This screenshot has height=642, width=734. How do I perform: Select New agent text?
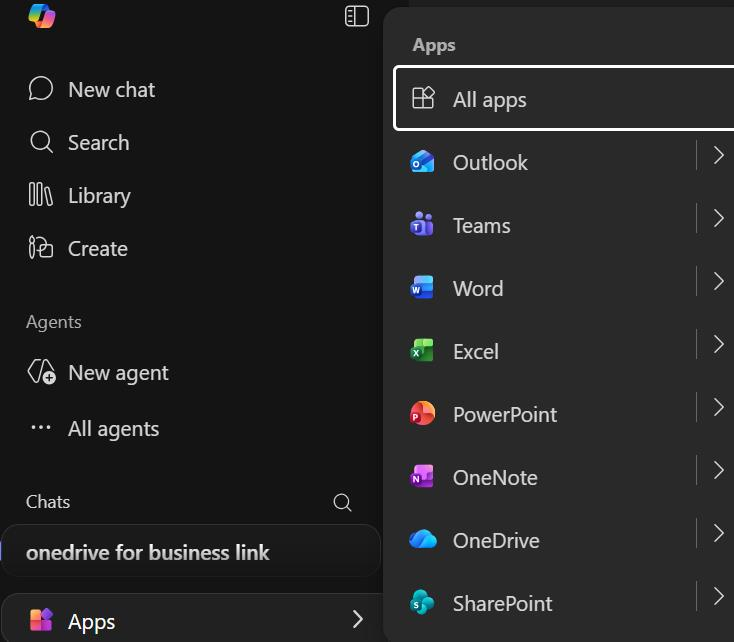[118, 373]
